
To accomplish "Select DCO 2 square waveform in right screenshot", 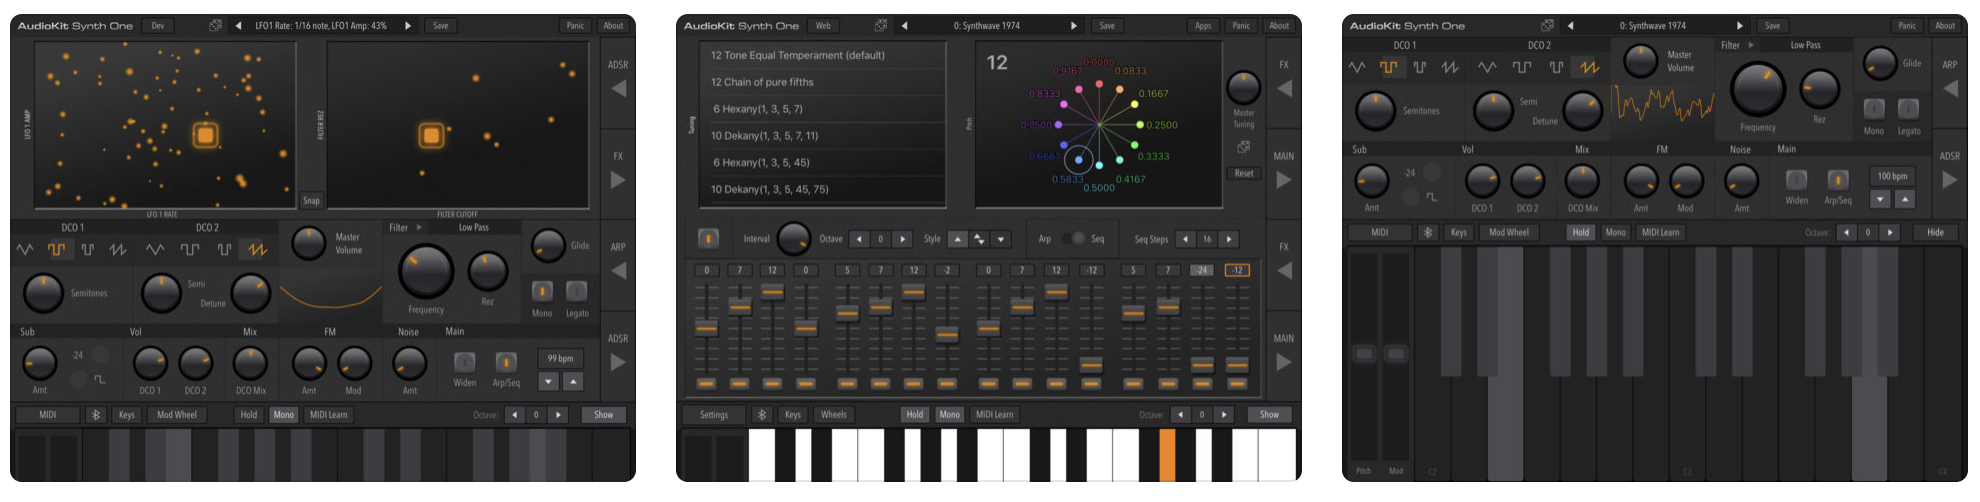I will point(1522,67).
